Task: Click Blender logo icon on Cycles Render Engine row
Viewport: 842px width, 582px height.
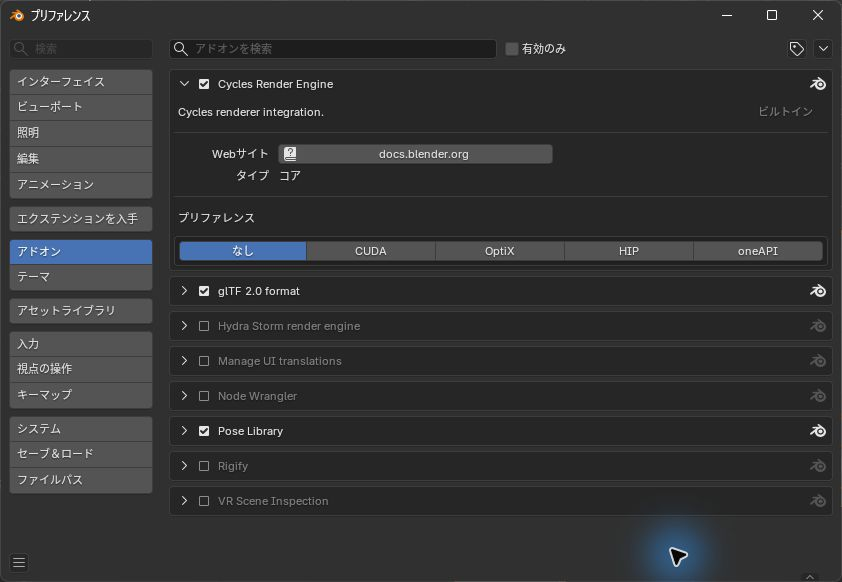Action: pos(817,84)
